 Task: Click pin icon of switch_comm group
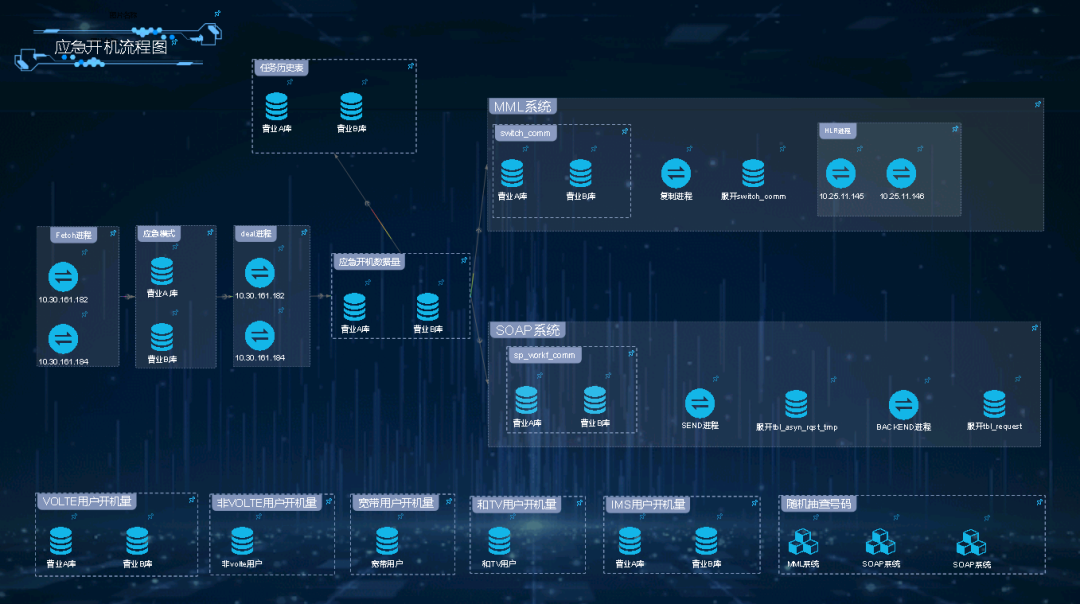(x=625, y=131)
